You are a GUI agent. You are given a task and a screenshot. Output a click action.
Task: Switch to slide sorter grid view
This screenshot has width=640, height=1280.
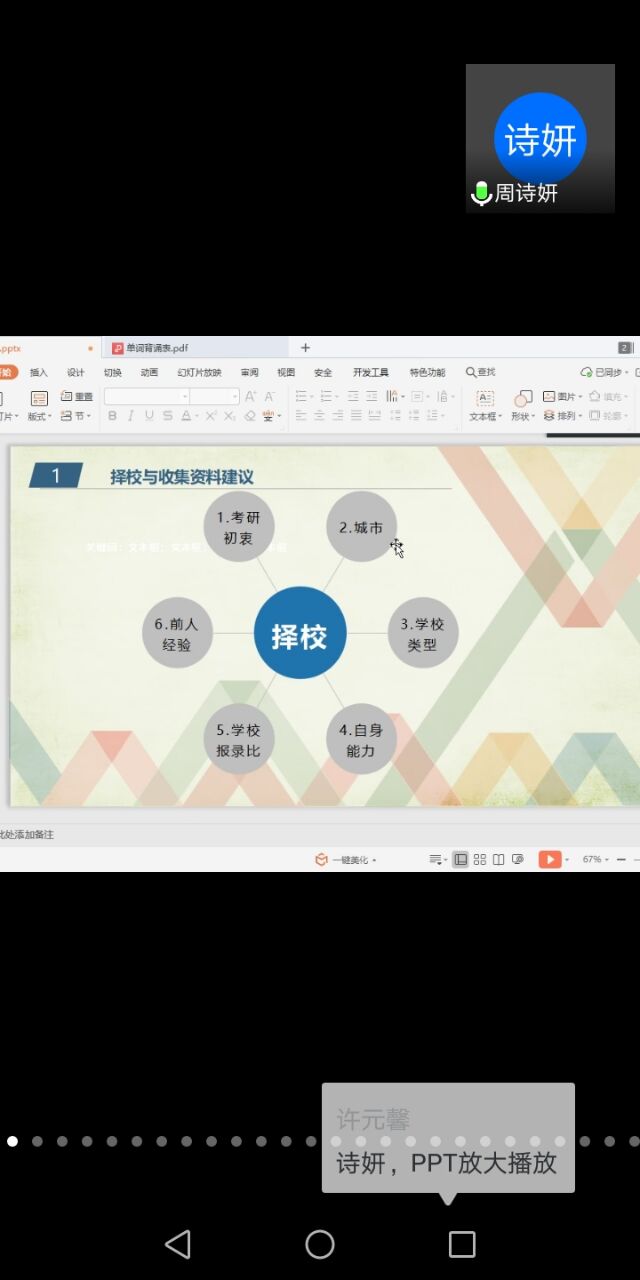click(480, 859)
